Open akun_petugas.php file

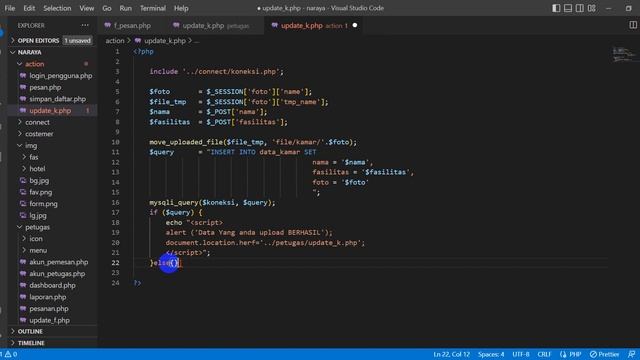tap(57, 274)
